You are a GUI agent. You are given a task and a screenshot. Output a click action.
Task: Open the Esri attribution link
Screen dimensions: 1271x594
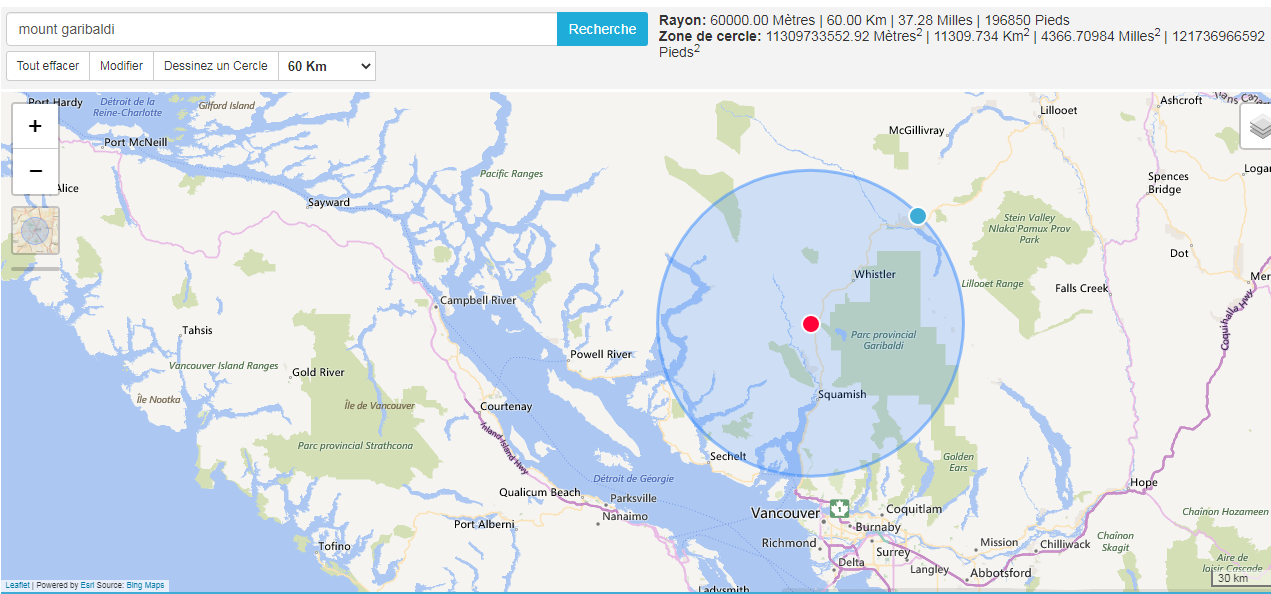[87, 585]
